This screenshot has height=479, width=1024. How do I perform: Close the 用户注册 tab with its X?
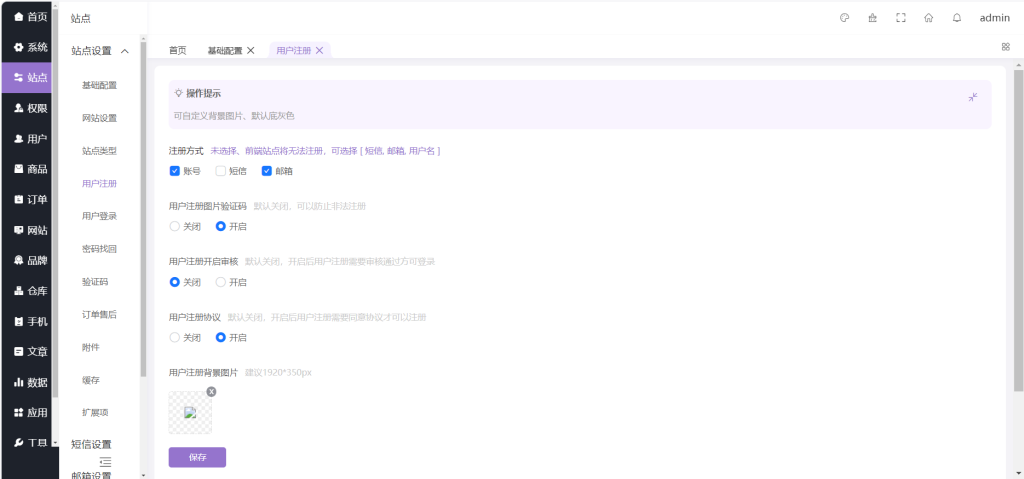coord(319,50)
